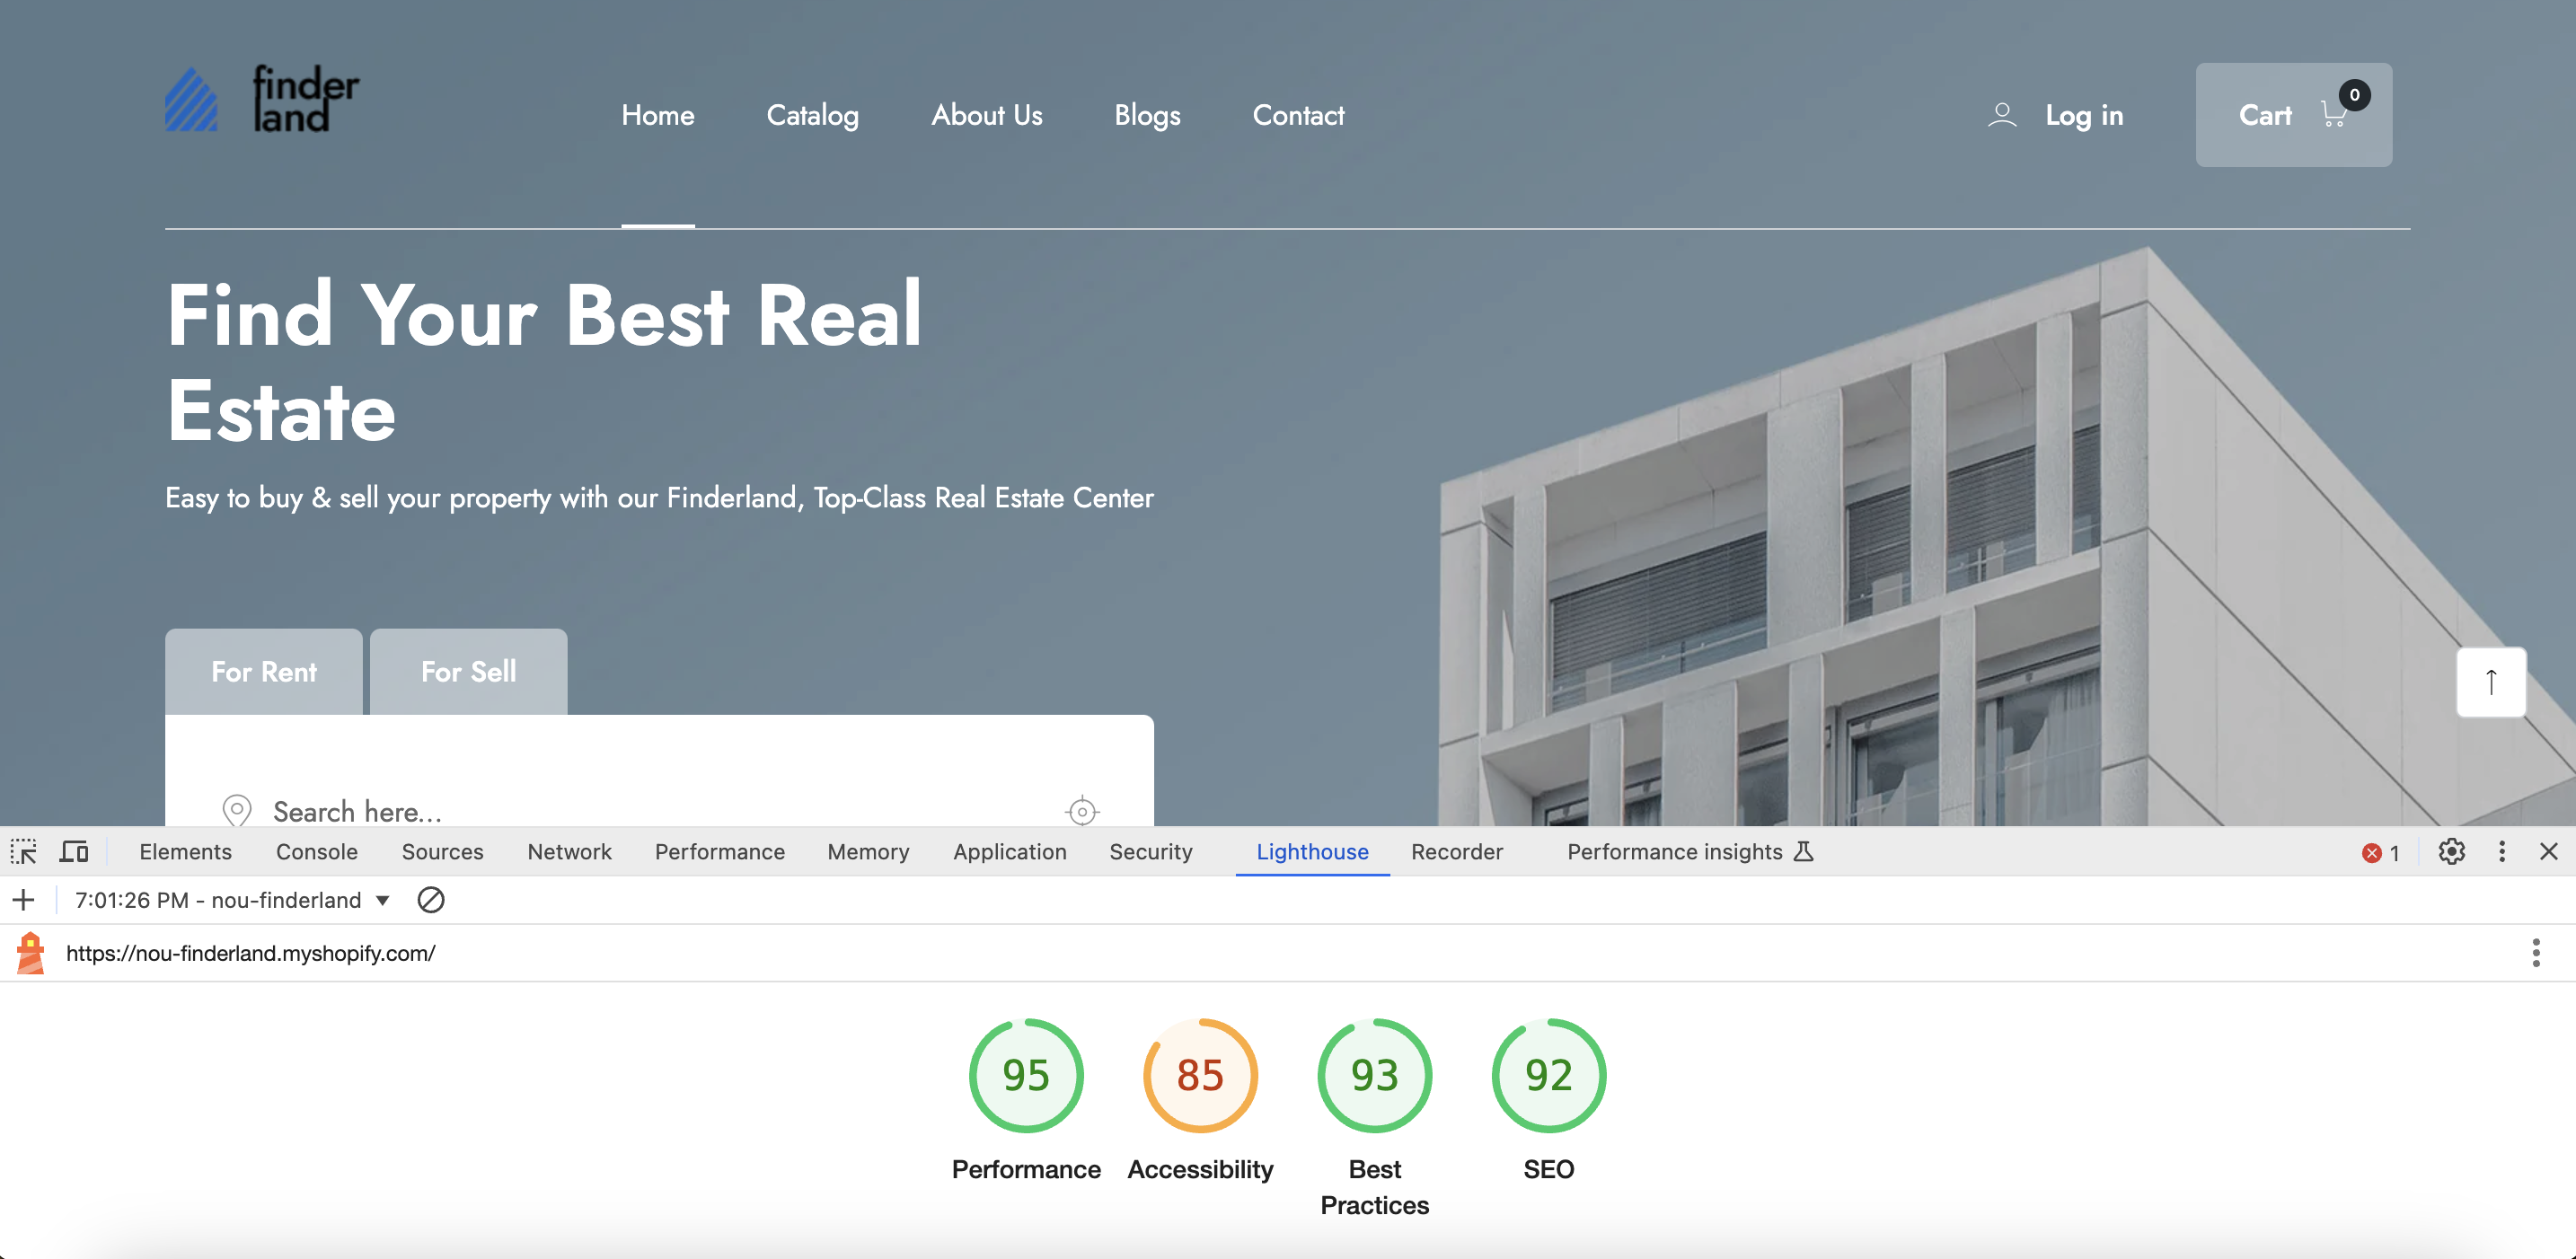Open Lighthouse report tools three-dot menu
This screenshot has height=1259, width=2576.
[x=2535, y=953]
